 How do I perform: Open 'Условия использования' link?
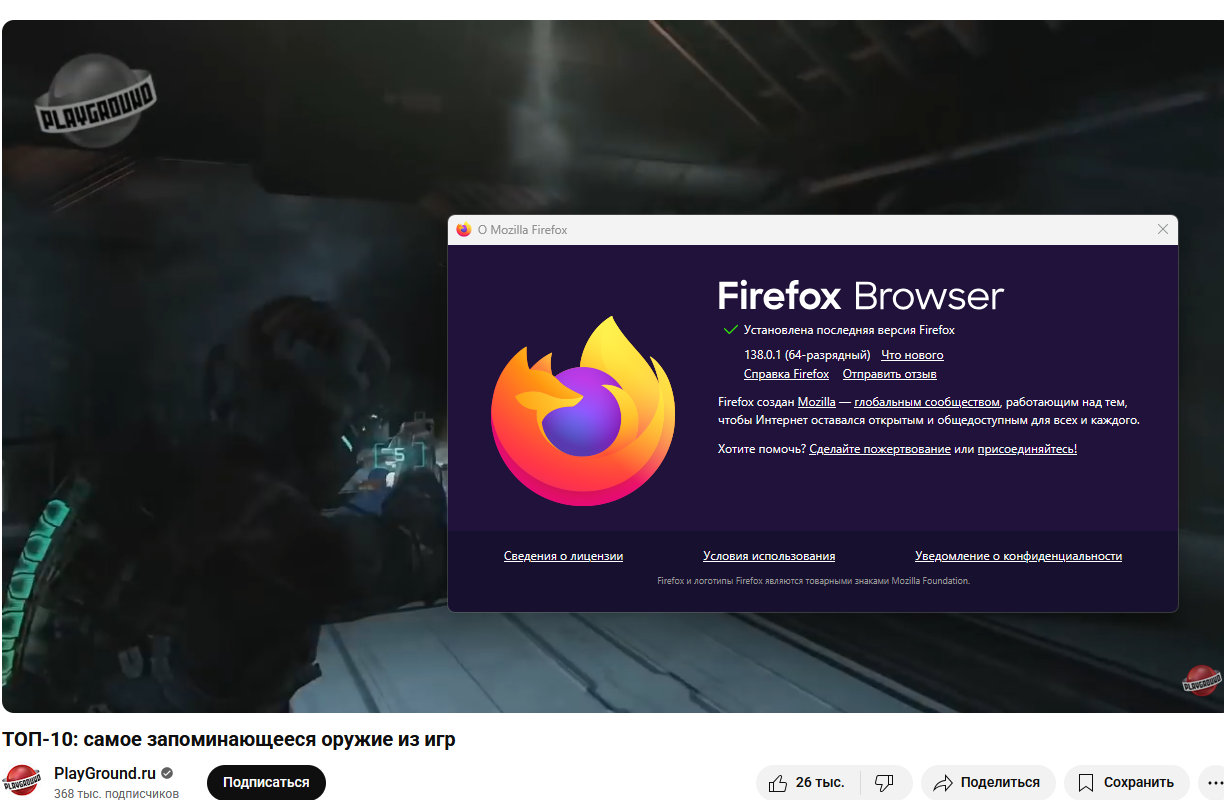[769, 556]
